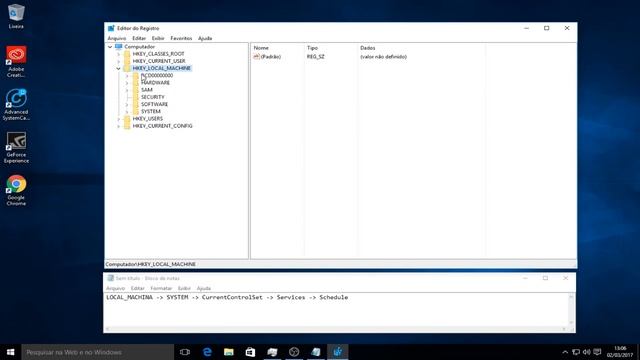The width and height of the screenshot is (640, 360).
Task: Open Adobe Creative Cloud desktop shortcut
Action: tap(16, 61)
